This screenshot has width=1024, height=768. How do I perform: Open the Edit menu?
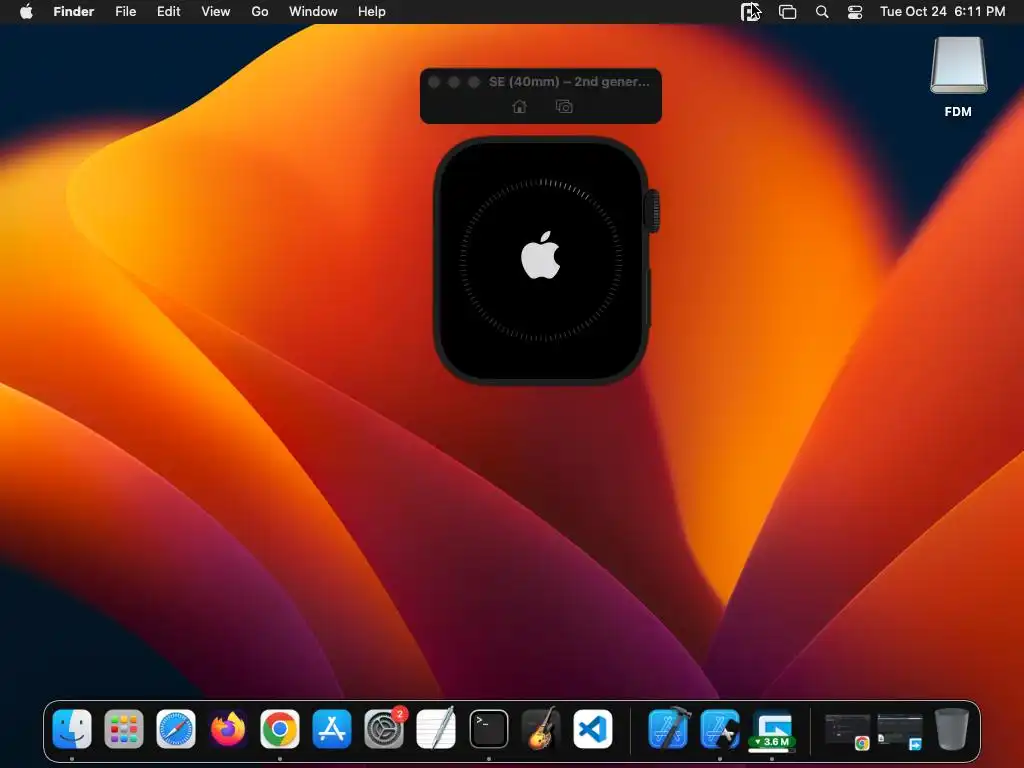pos(168,11)
